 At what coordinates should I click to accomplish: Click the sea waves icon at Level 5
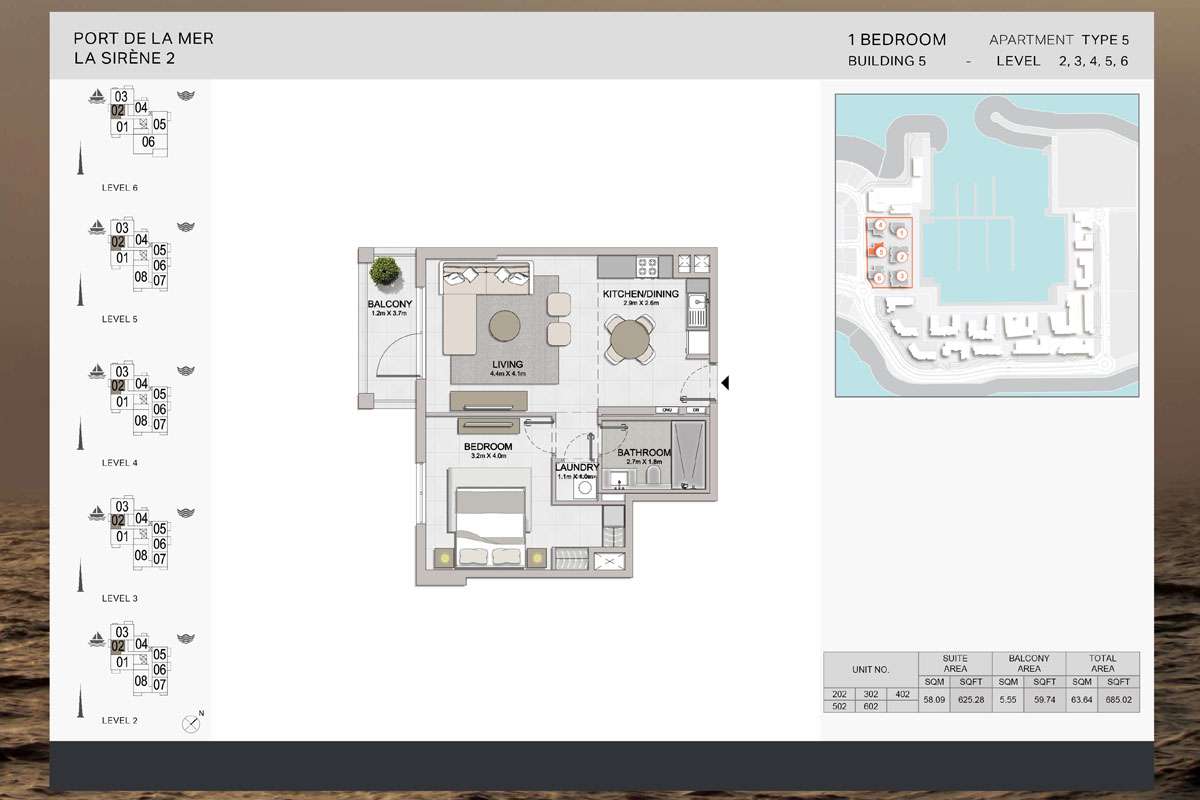pyautogui.click(x=185, y=227)
